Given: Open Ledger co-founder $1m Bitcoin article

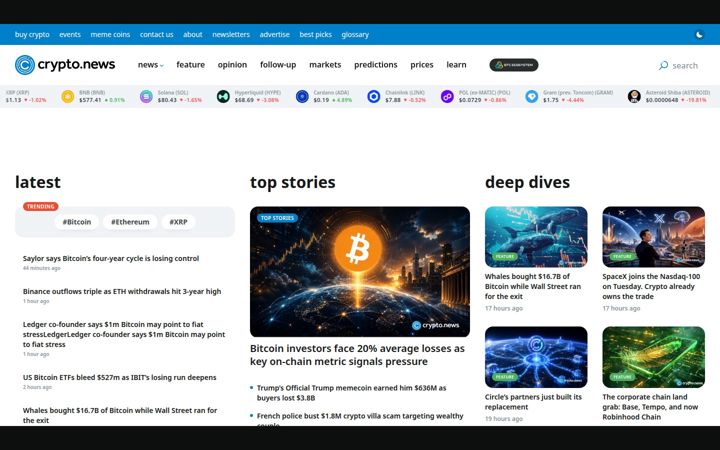Looking at the screenshot, I should point(124,334).
